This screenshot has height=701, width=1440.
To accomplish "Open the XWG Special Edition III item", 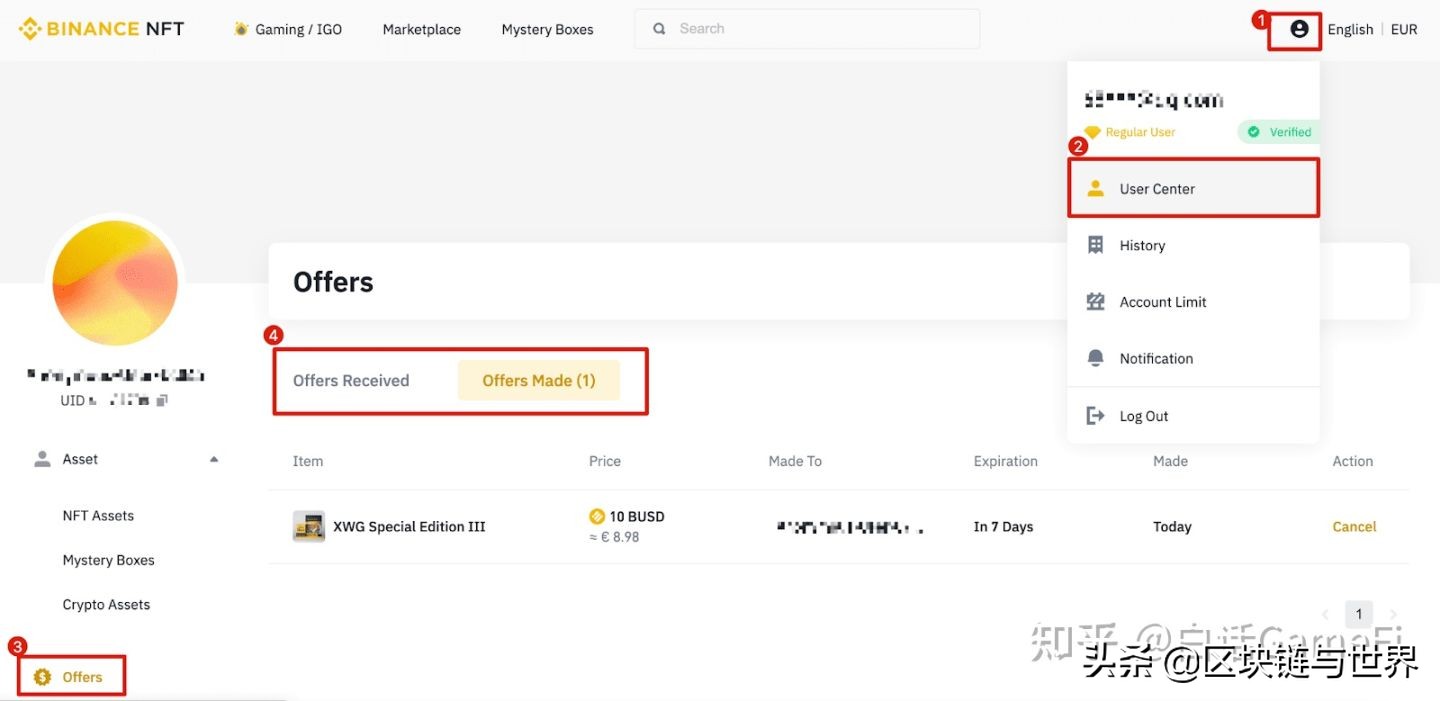I will (409, 527).
